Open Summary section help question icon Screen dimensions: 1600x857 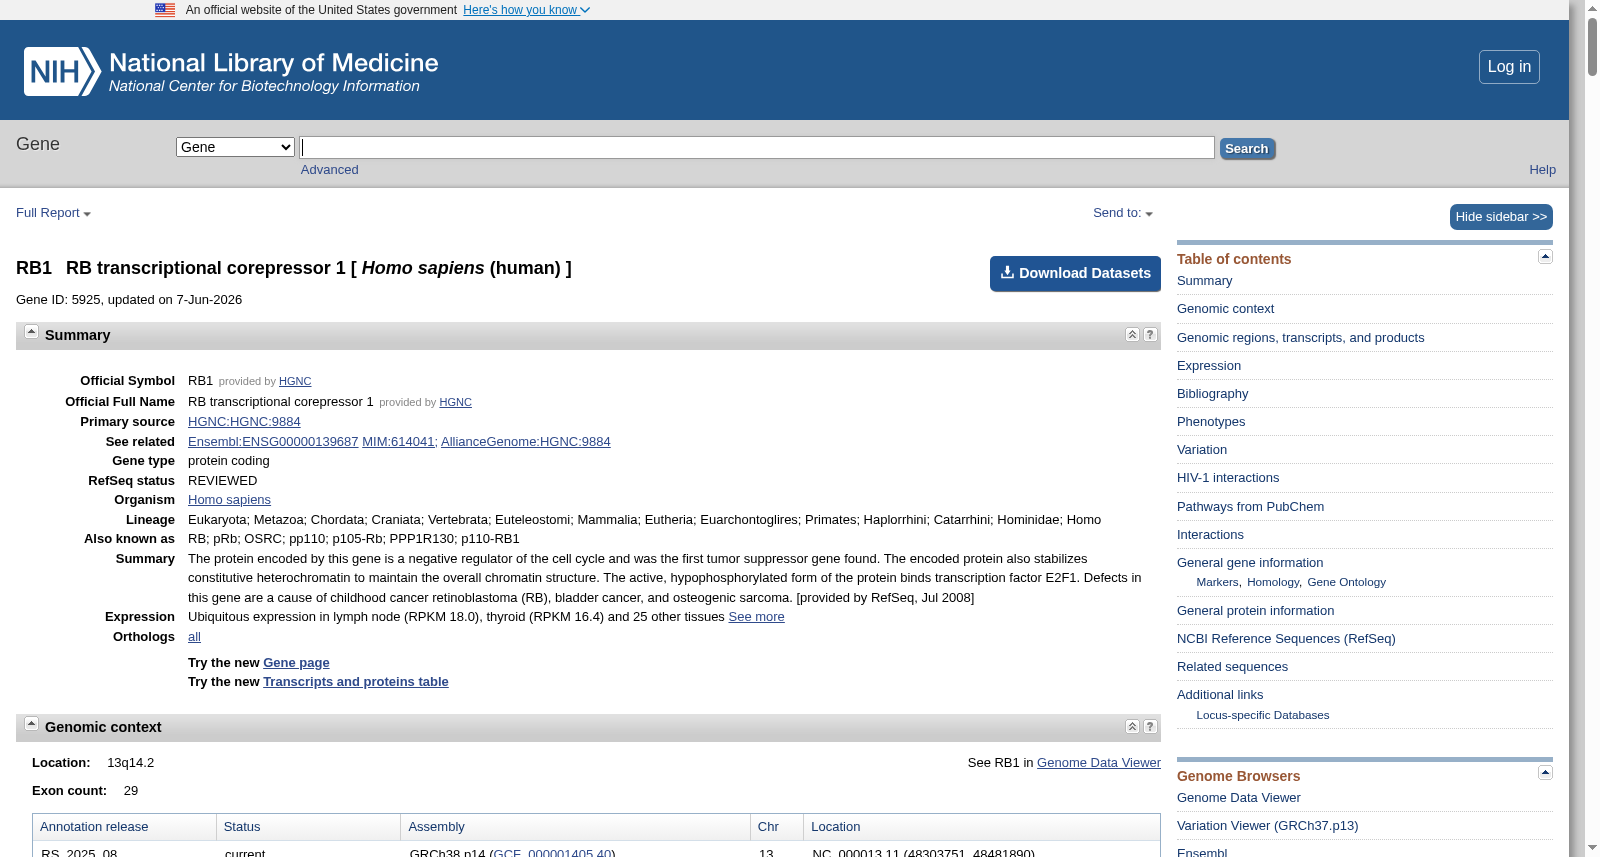click(x=1150, y=335)
